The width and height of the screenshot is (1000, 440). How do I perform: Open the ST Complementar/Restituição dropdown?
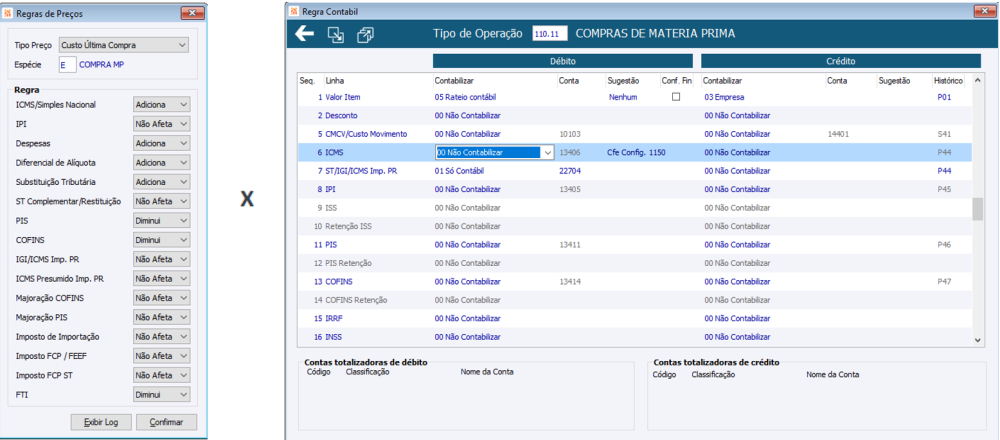click(161, 202)
